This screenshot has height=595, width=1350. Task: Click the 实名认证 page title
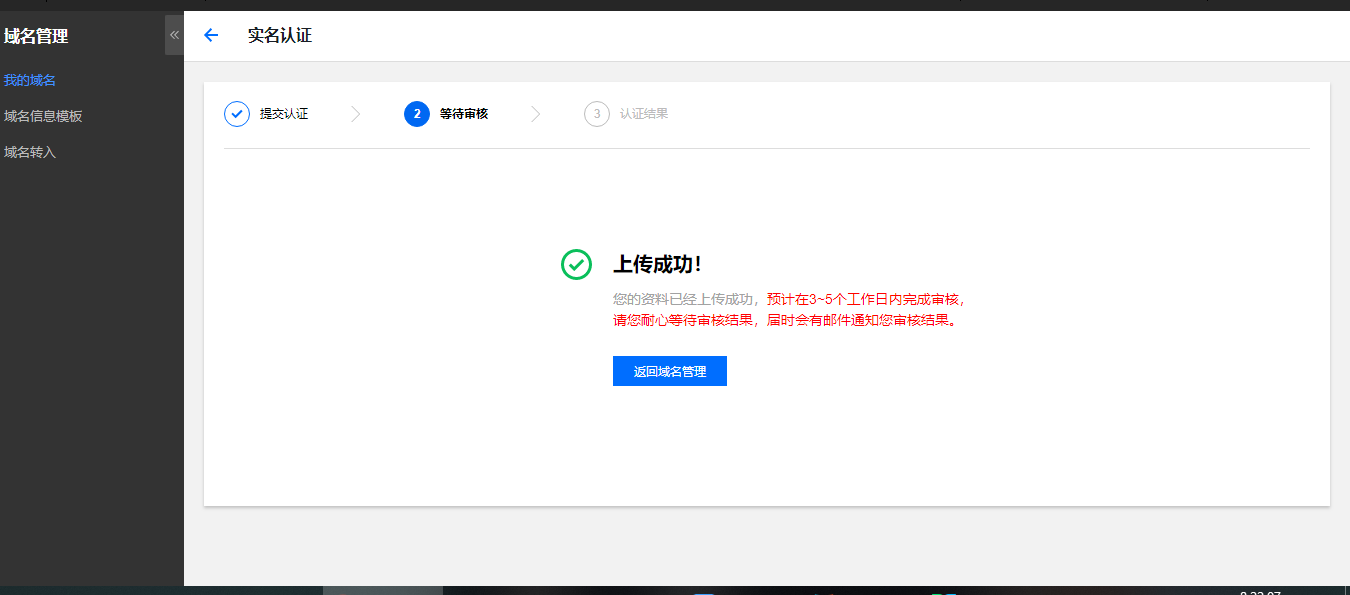pos(281,34)
